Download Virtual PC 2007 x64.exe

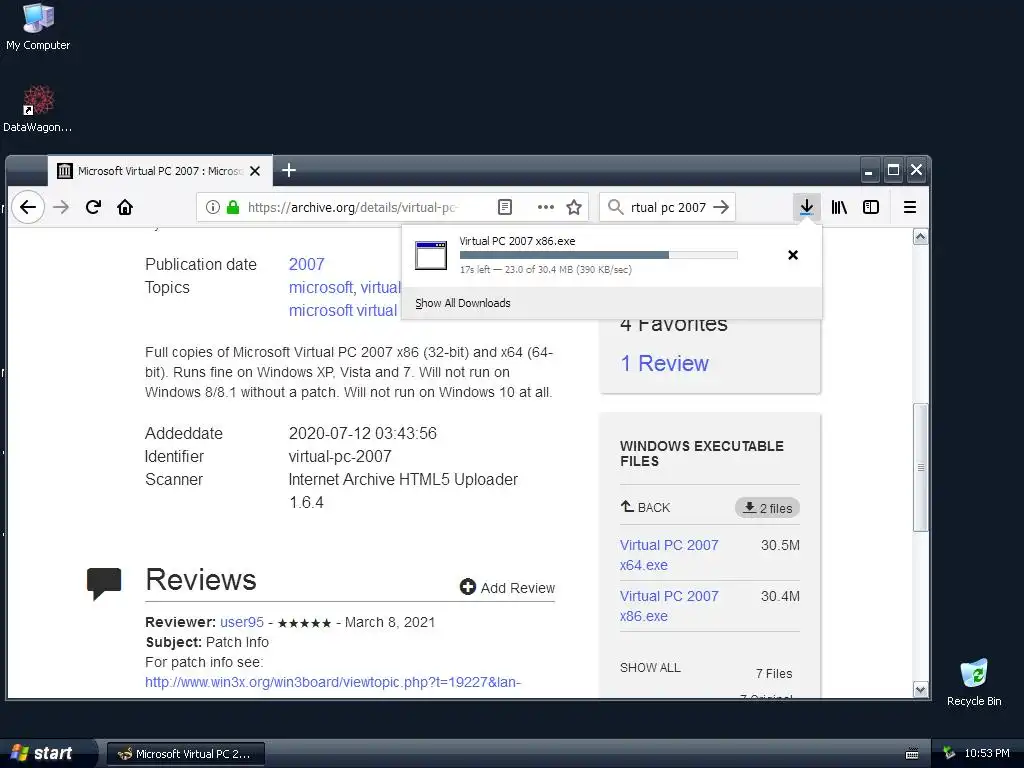669,554
